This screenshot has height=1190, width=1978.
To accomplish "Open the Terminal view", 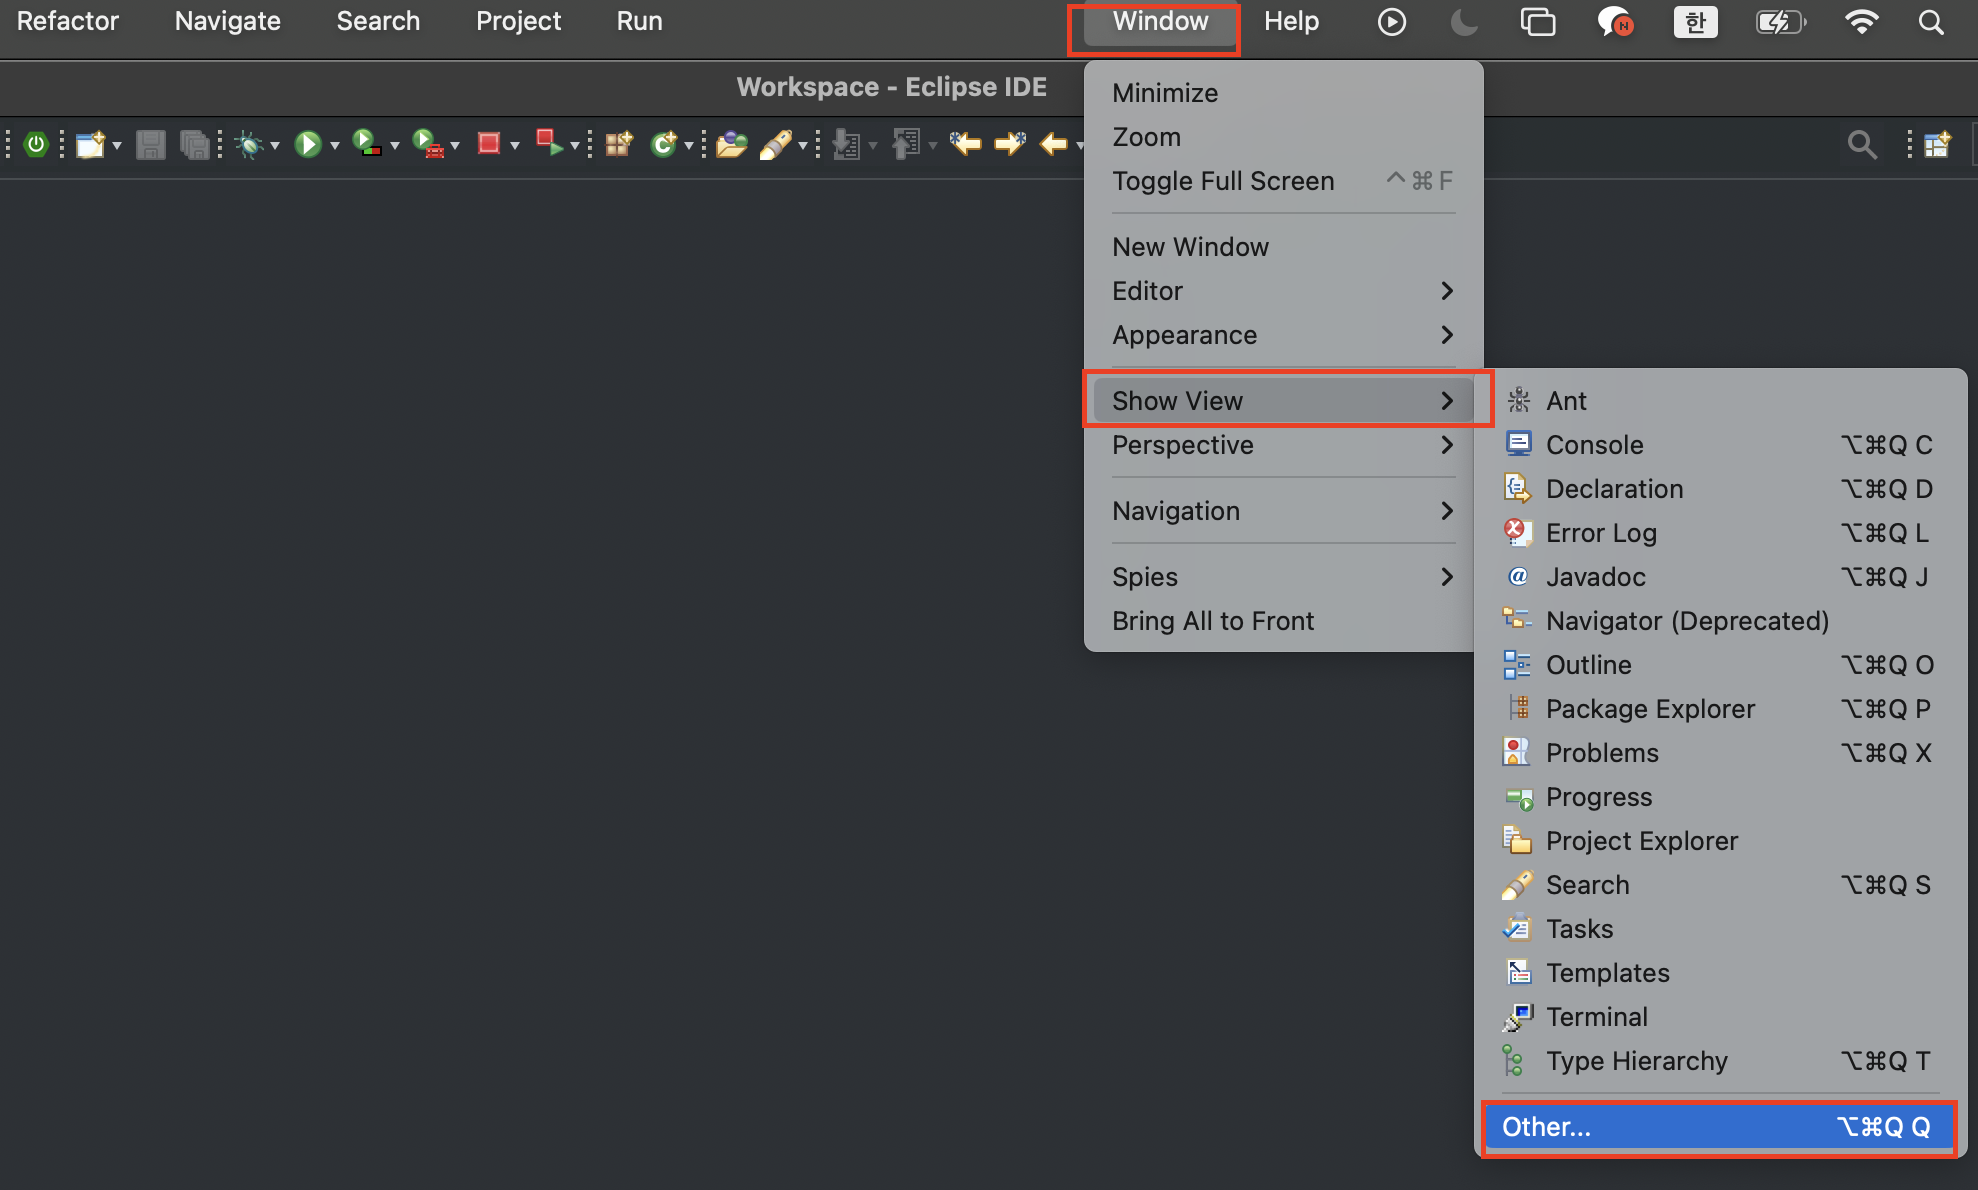I will point(1720,1017).
